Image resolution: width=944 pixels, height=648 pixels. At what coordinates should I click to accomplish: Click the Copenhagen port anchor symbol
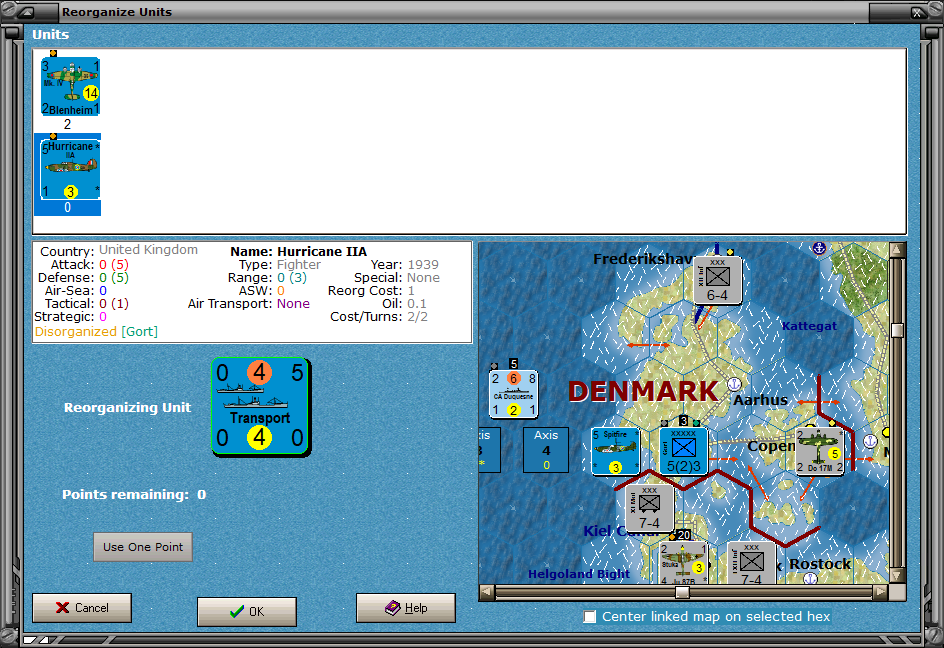point(870,441)
